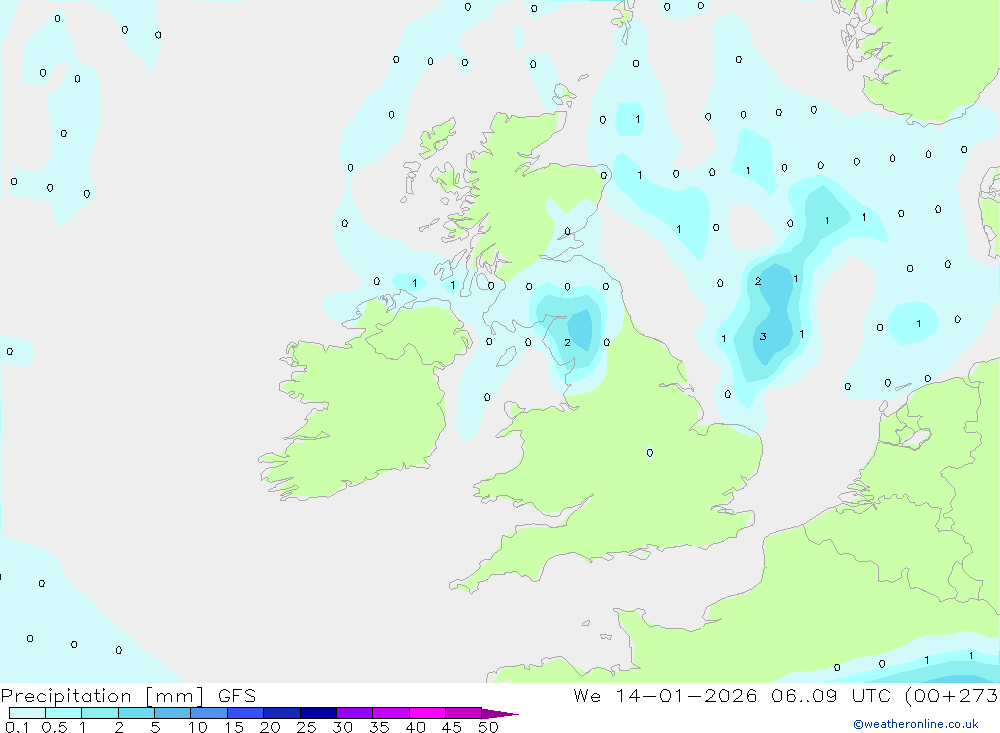Choose the 25–30 mm legend color swatch
The height and width of the screenshot is (733, 1000).
tap(318, 713)
